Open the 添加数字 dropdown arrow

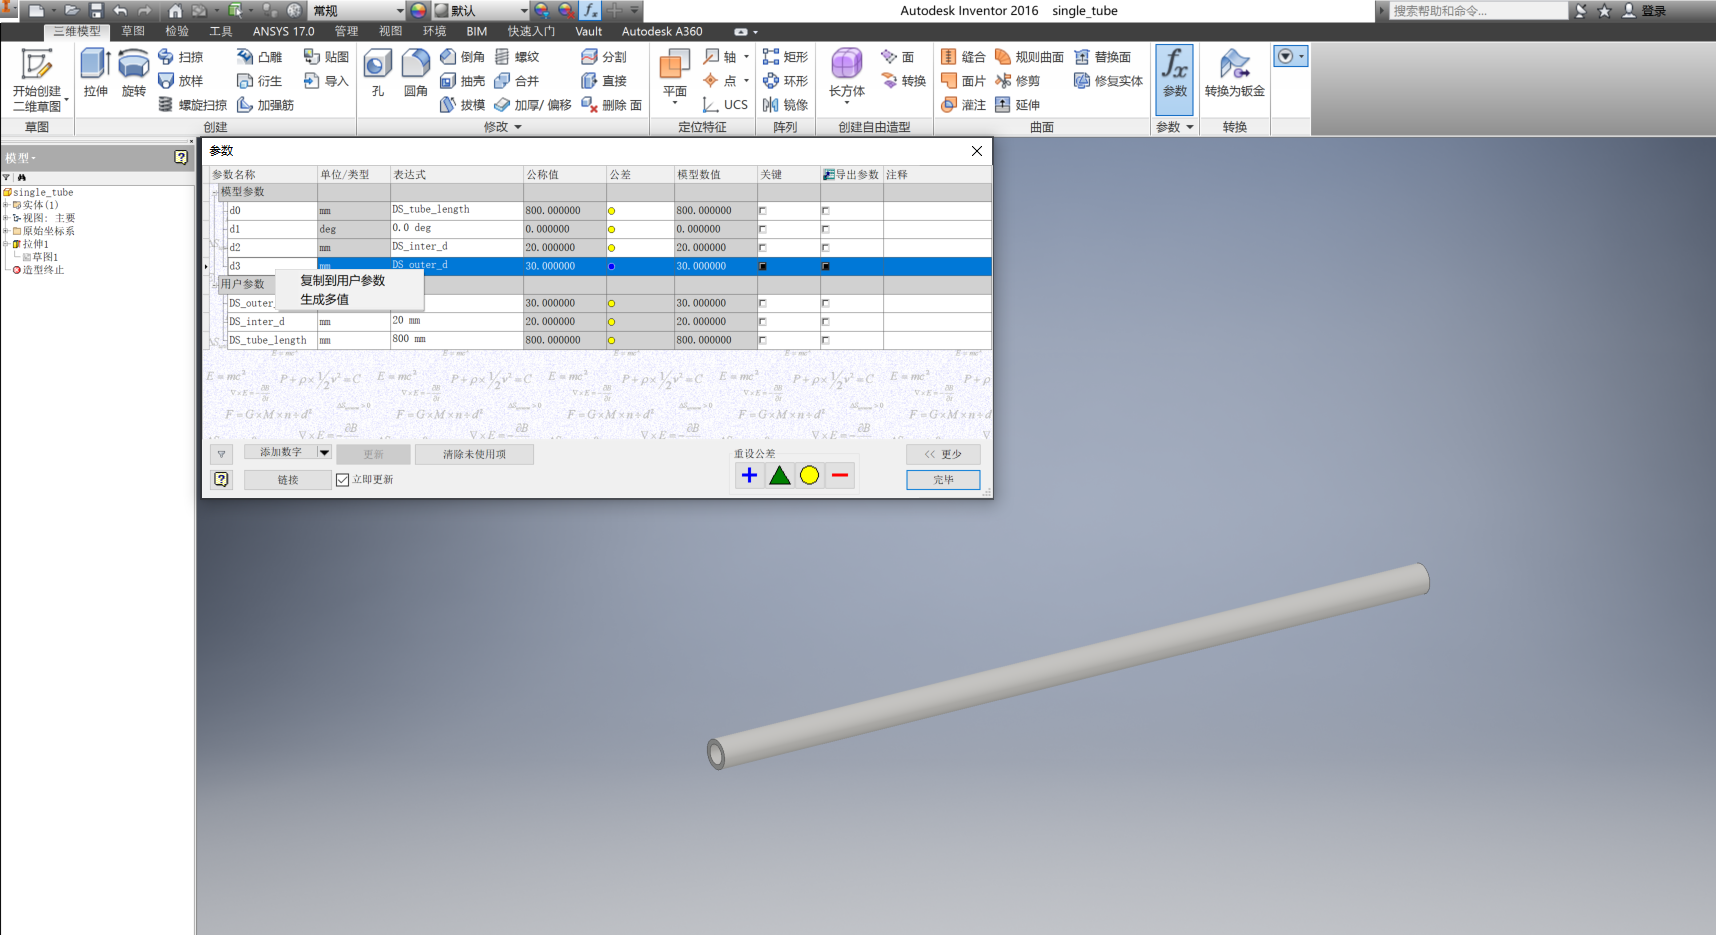[x=323, y=451]
